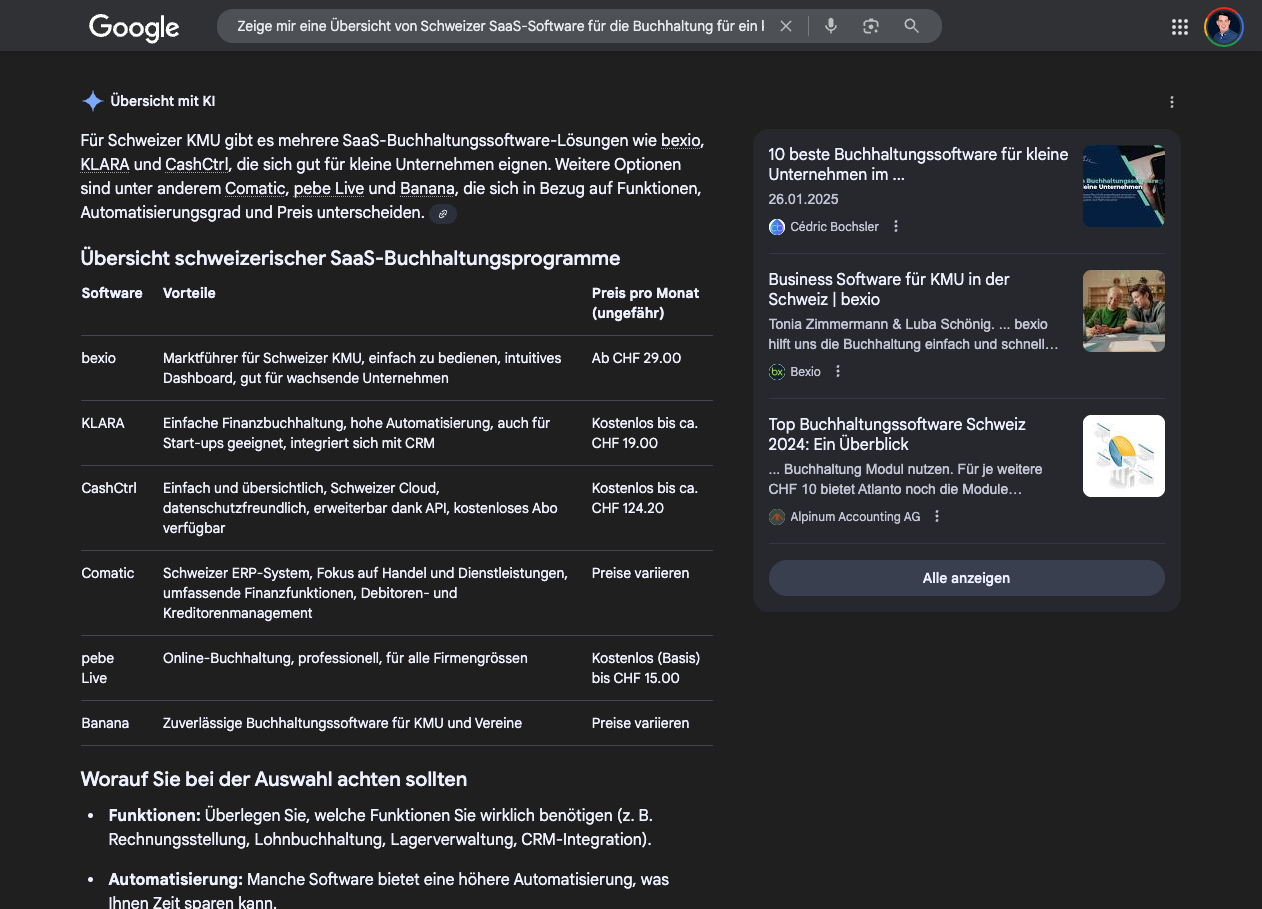Click the Banana row 'Preise variieren' cell
This screenshot has width=1262, height=909.
point(640,723)
